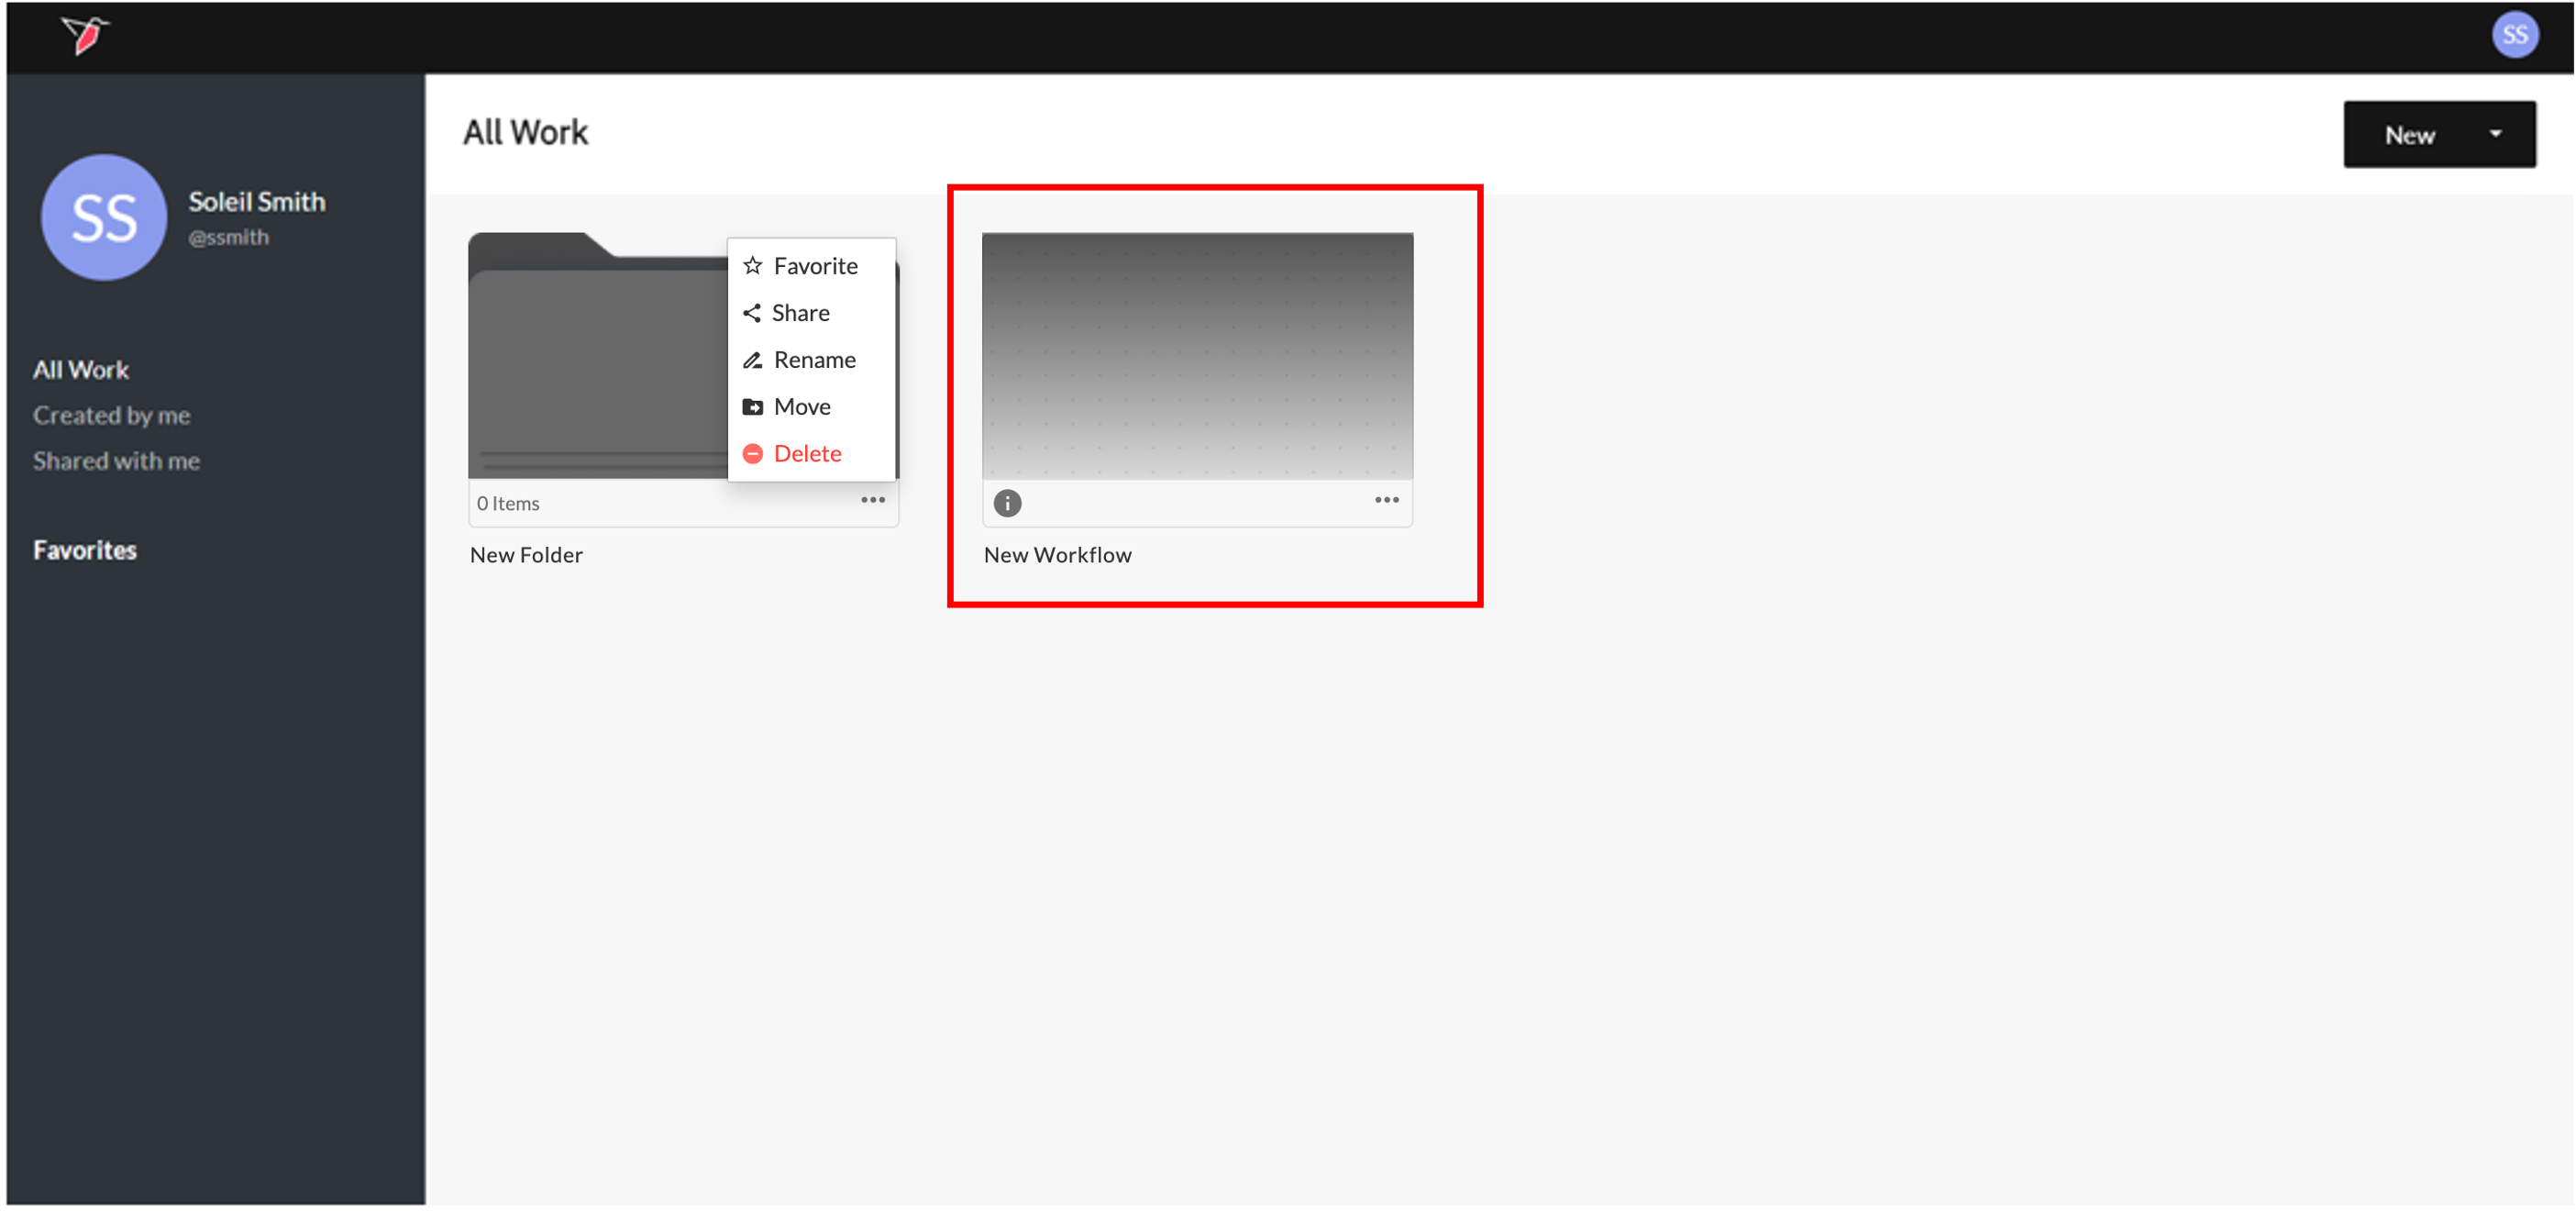Click the info icon on New Workflow
The image size is (2576, 1211).
[1007, 503]
